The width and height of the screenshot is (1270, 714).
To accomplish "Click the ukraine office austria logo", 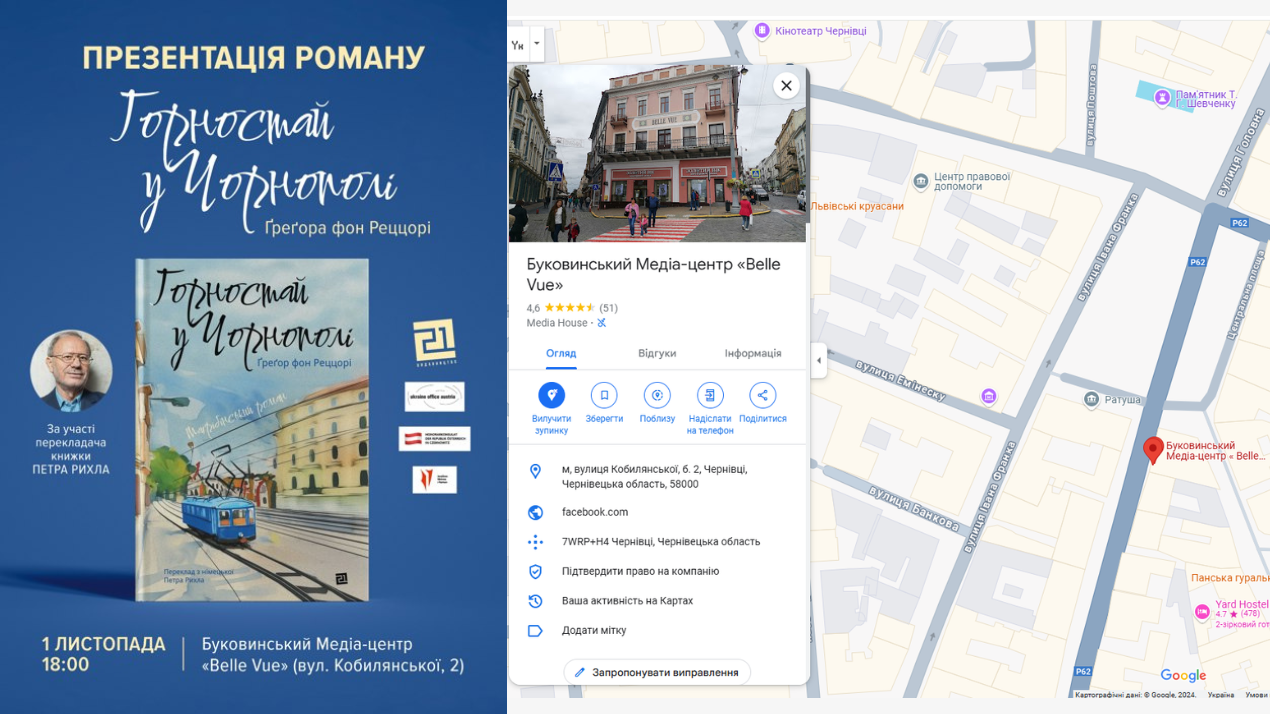I will (x=435, y=396).
